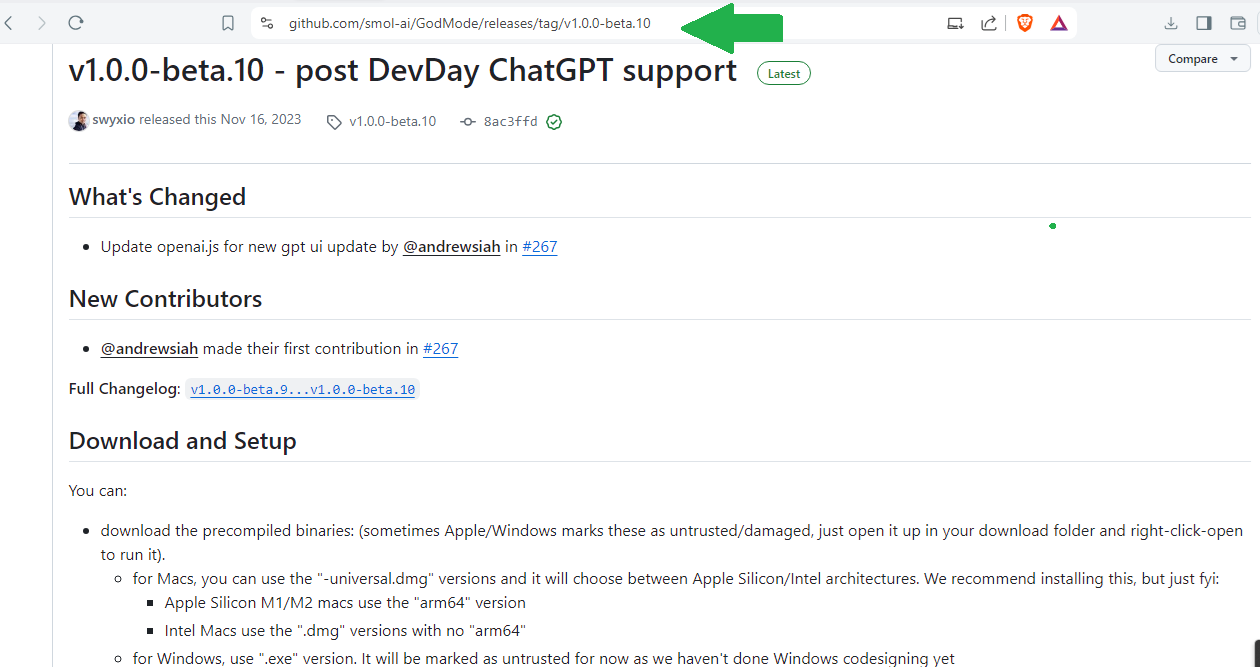The height and width of the screenshot is (667, 1260).
Task: Open v1.0.0-beta.9...v1.0.0-beta.10 changelog link
Action: [x=303, y=390]
